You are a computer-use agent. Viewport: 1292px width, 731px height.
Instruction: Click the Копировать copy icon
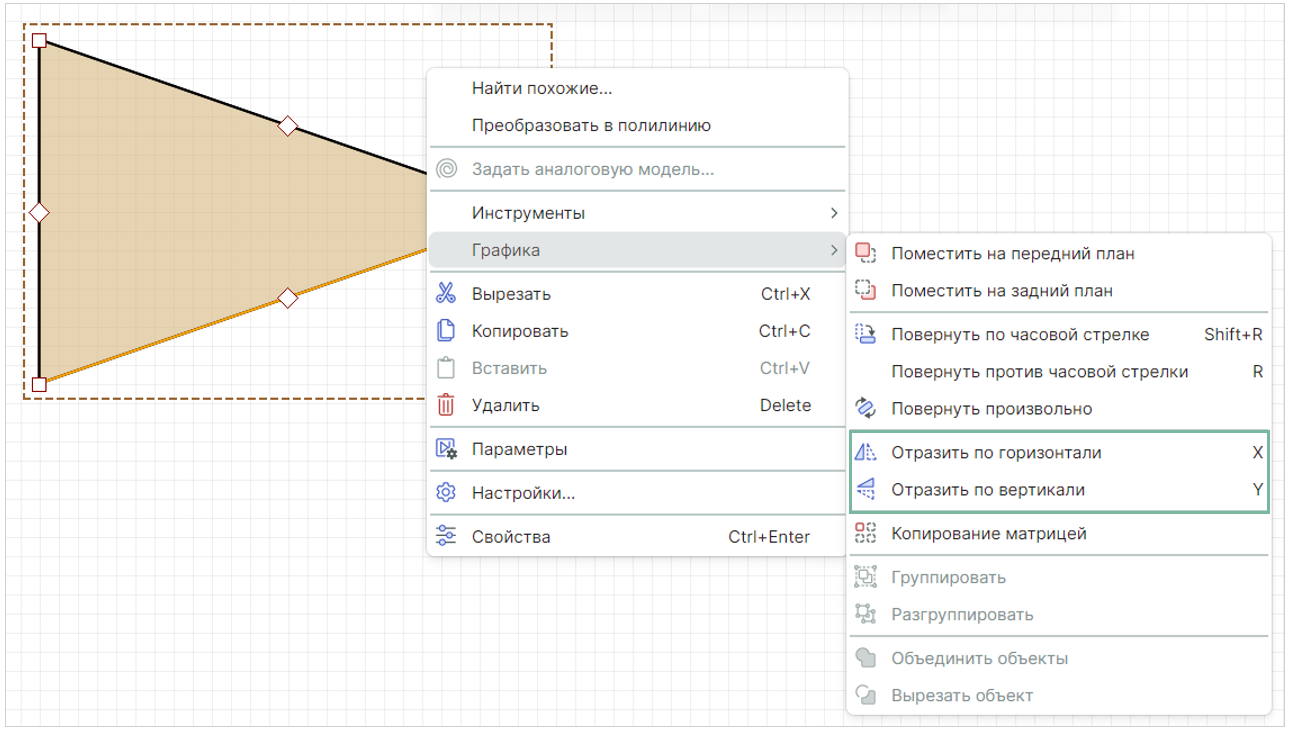[x=446, y=331]
